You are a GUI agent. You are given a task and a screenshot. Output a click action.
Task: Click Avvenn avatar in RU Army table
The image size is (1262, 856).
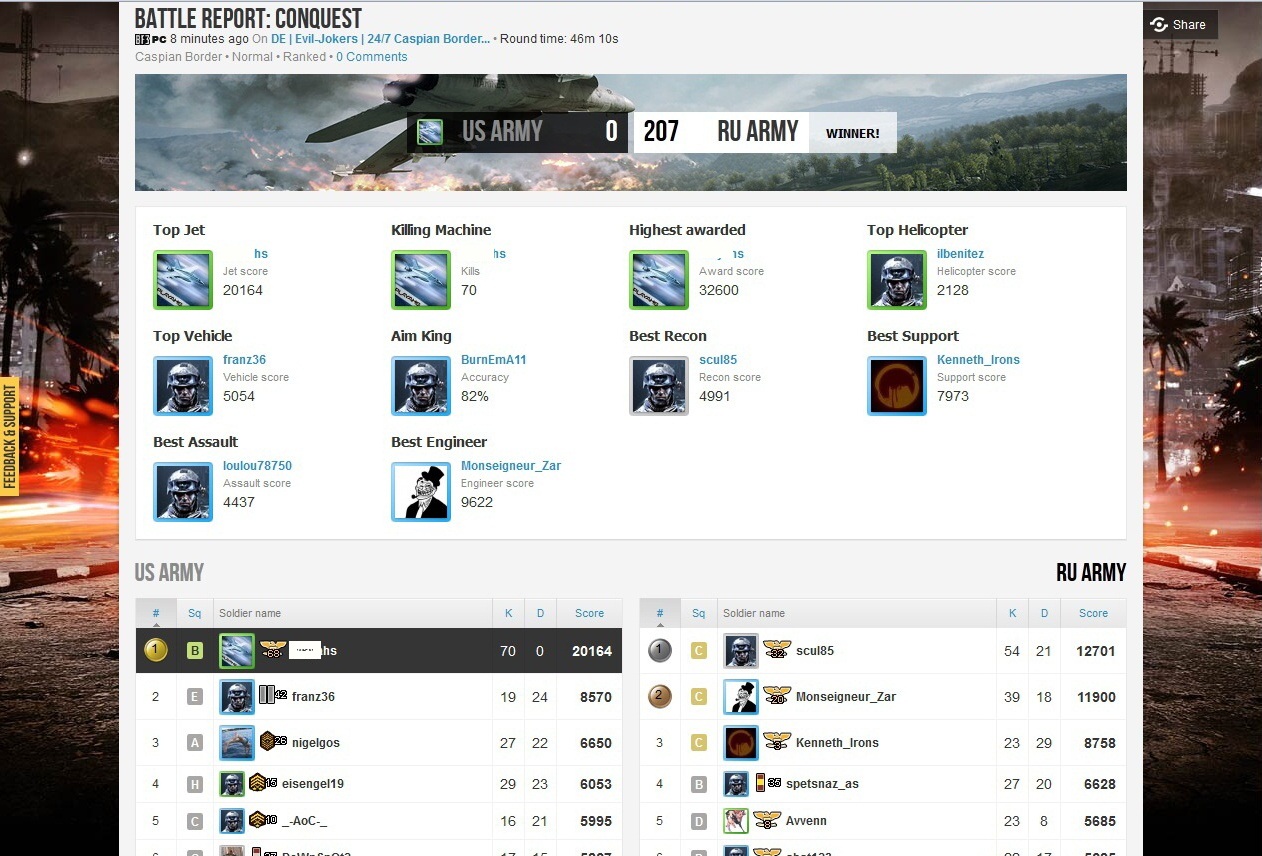click(736, 821)
